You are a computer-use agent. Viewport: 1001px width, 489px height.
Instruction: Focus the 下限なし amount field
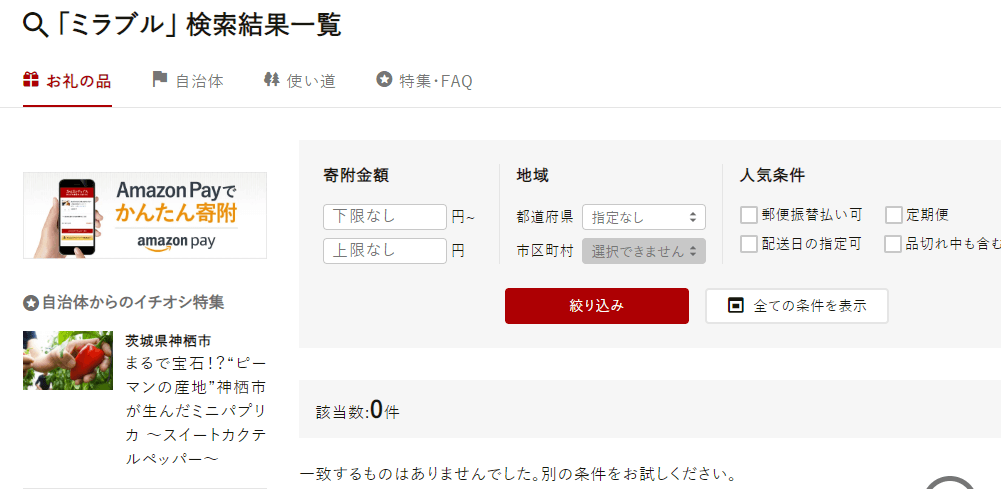pos(385,217)
